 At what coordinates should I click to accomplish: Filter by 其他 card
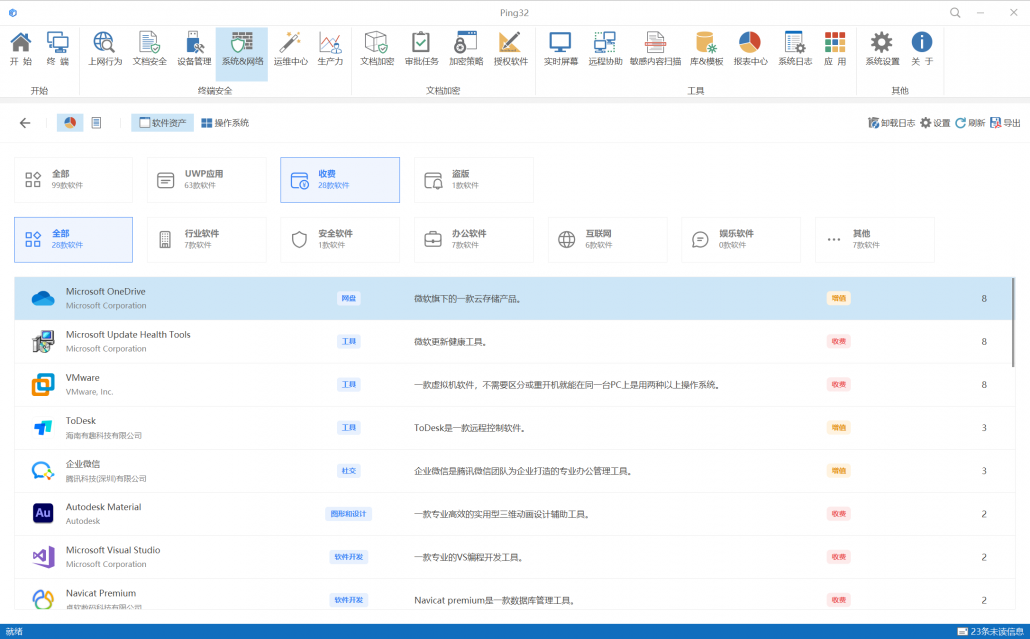point(875,240)
